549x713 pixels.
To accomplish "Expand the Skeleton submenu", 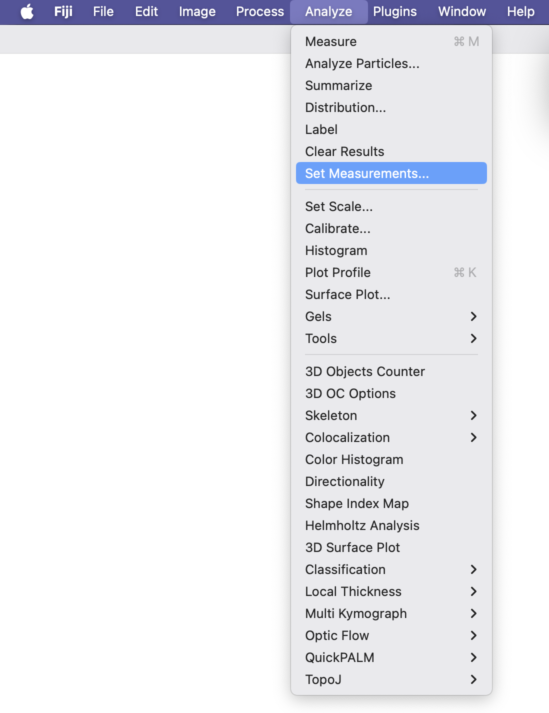I will [391, 416].
